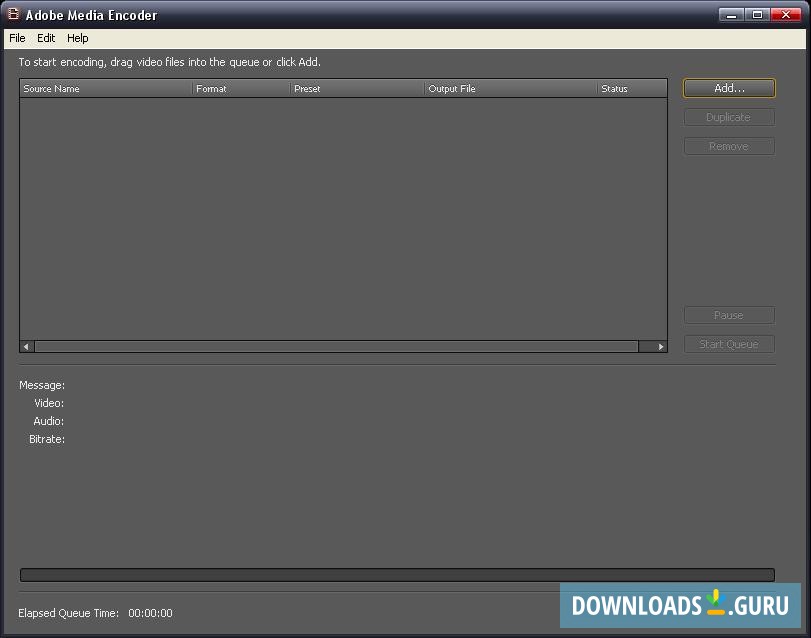
Task: Click the Bitrate: label
Action: tap(47, 439)
